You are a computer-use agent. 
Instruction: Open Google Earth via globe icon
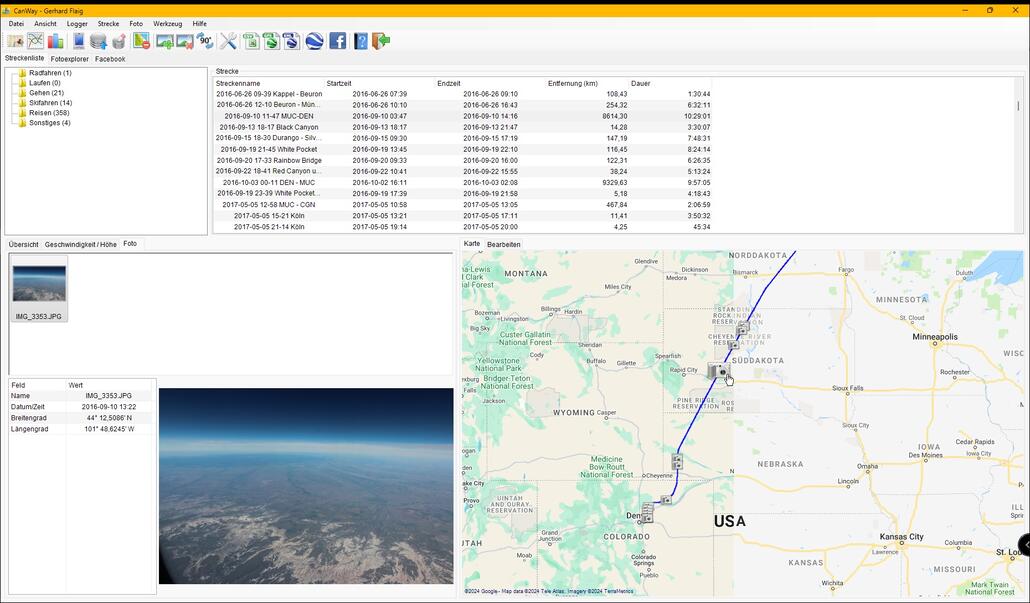pyautogui.click(x=314, y=41)
